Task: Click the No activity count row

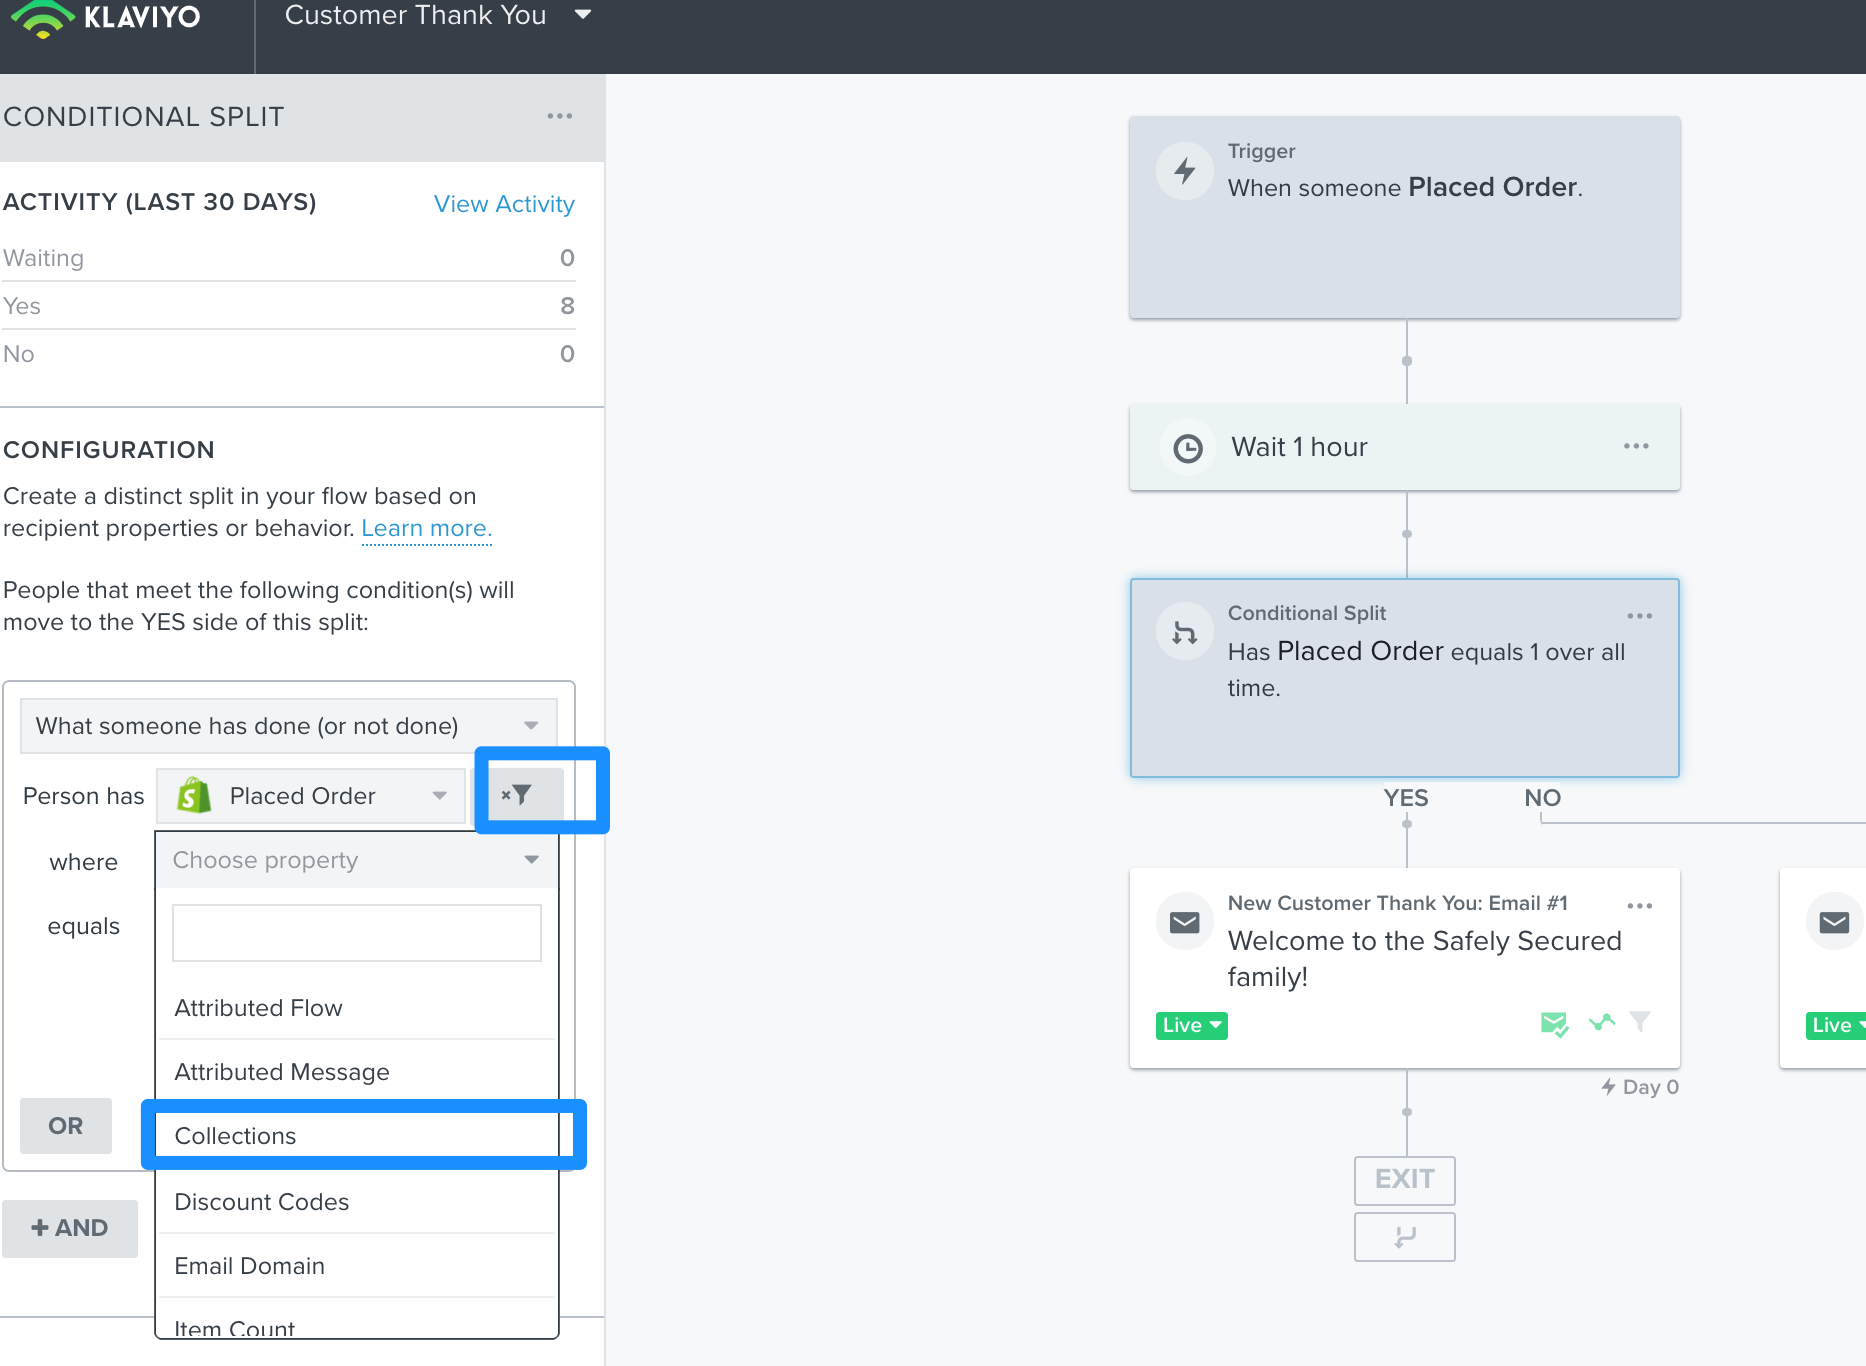Action: click(x=288, y=354)
